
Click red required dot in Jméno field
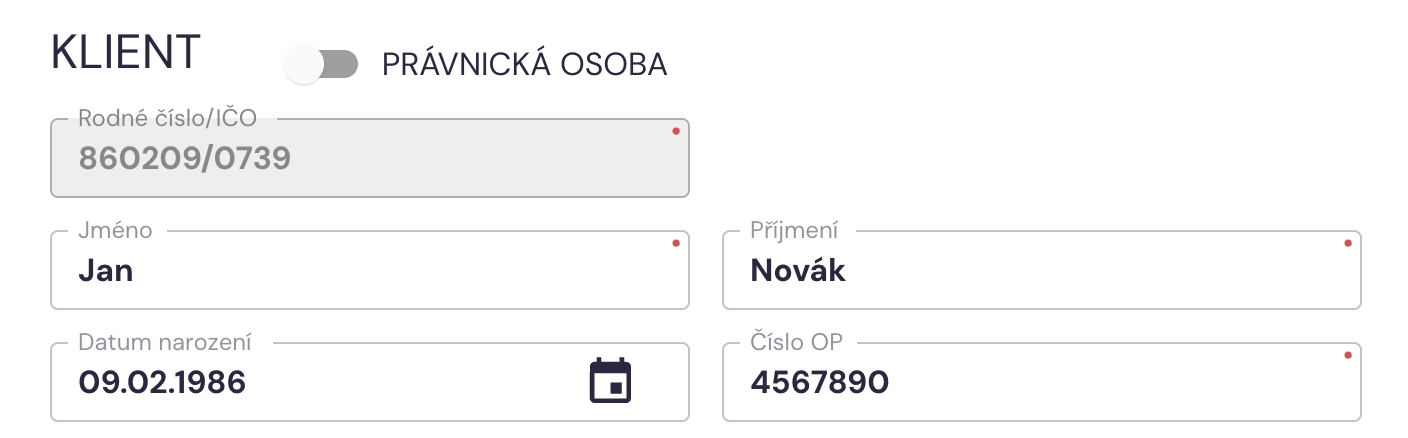click(676, 243)
